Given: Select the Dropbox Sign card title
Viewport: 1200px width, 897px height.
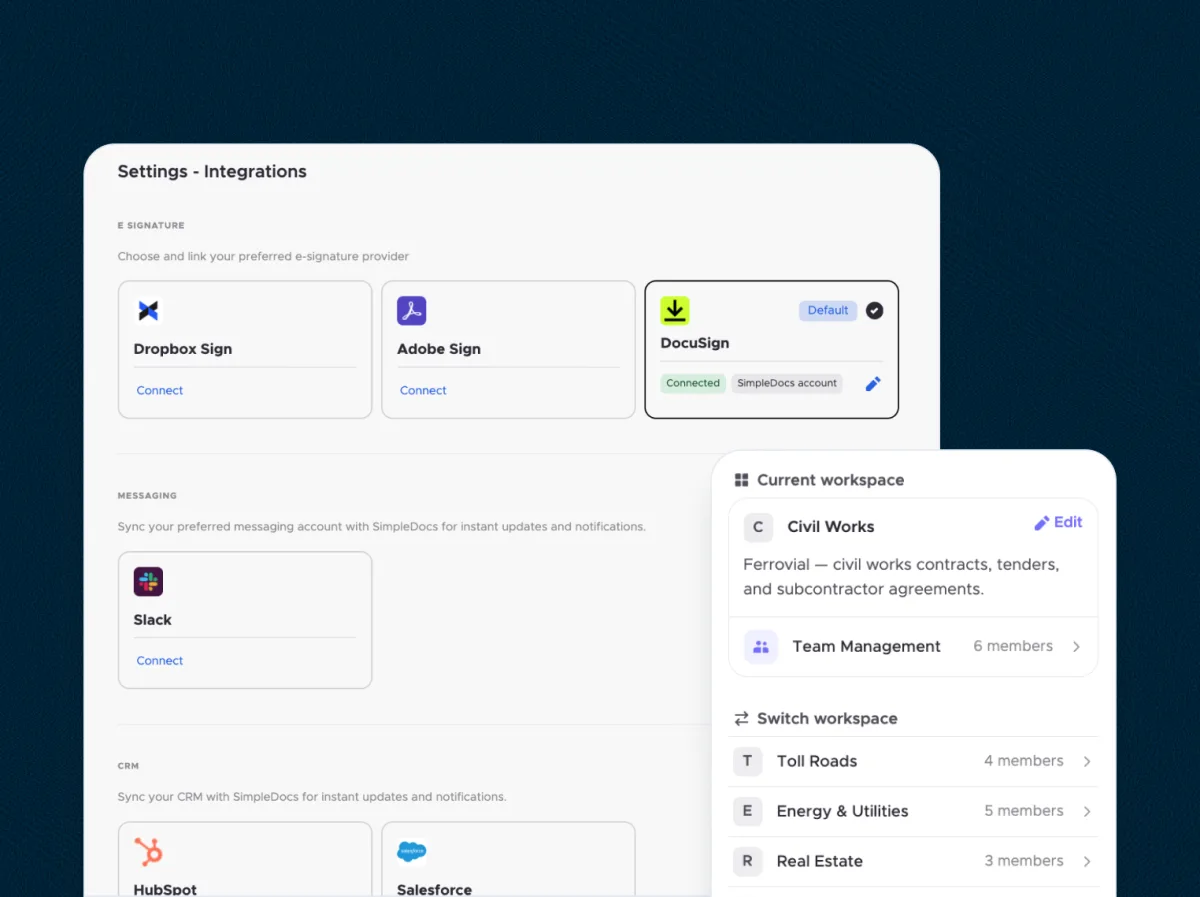Looking at the screenshot, I should point(183,349).
